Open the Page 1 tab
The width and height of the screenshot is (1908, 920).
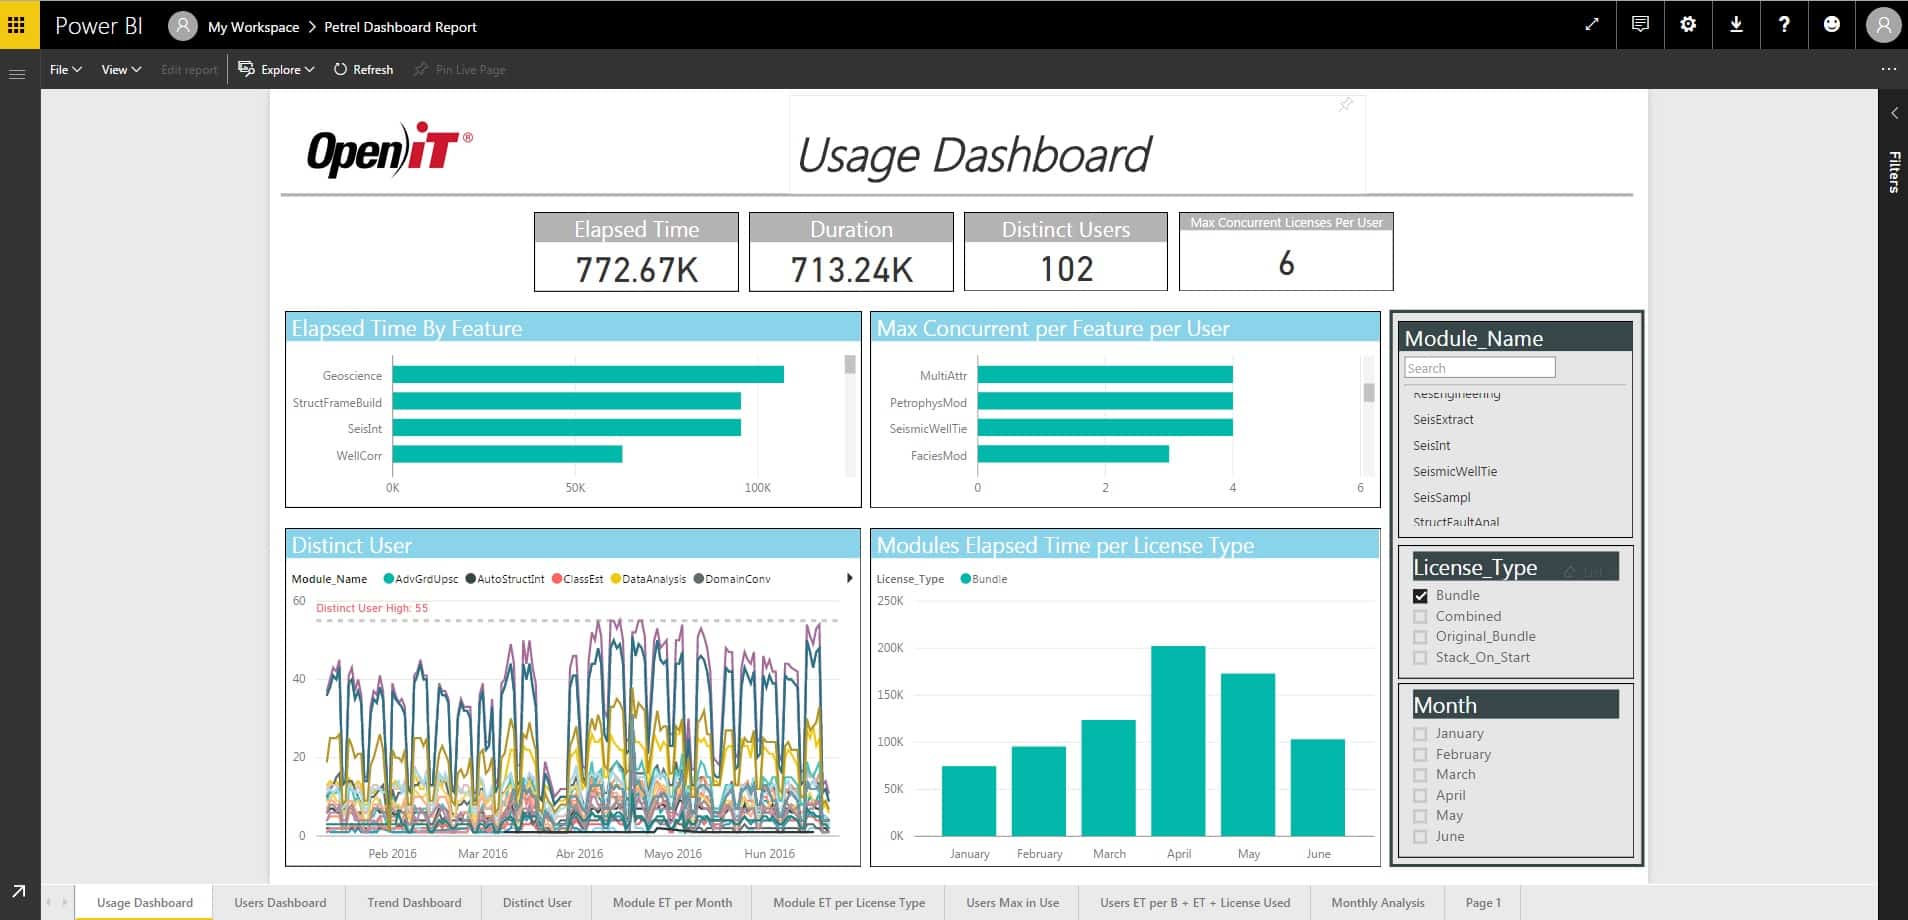tap(1483, 902)
